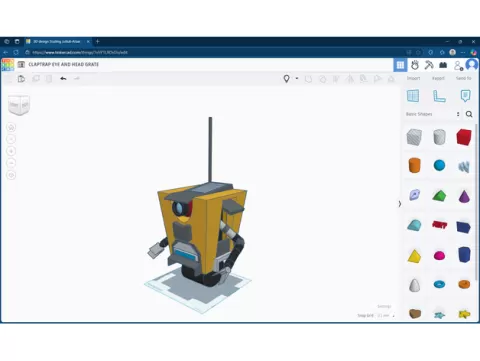This screenshot has height=361, width=480.
Task: Pick the light blue Scribble shape
Action: tap(464, 166)
